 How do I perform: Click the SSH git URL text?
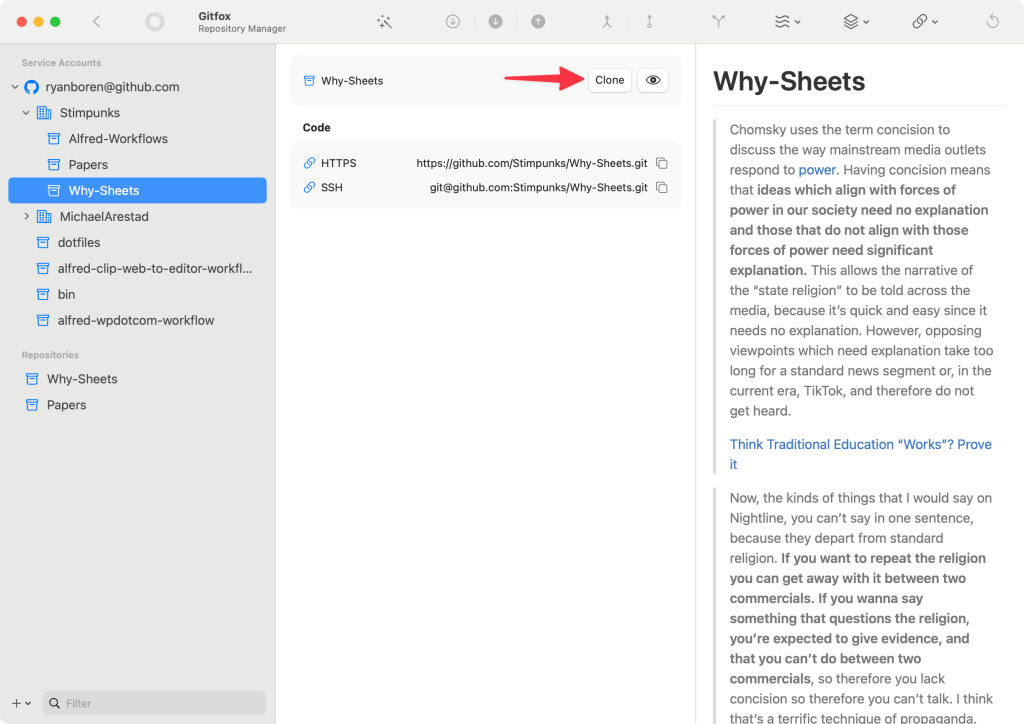pos(538,188)
